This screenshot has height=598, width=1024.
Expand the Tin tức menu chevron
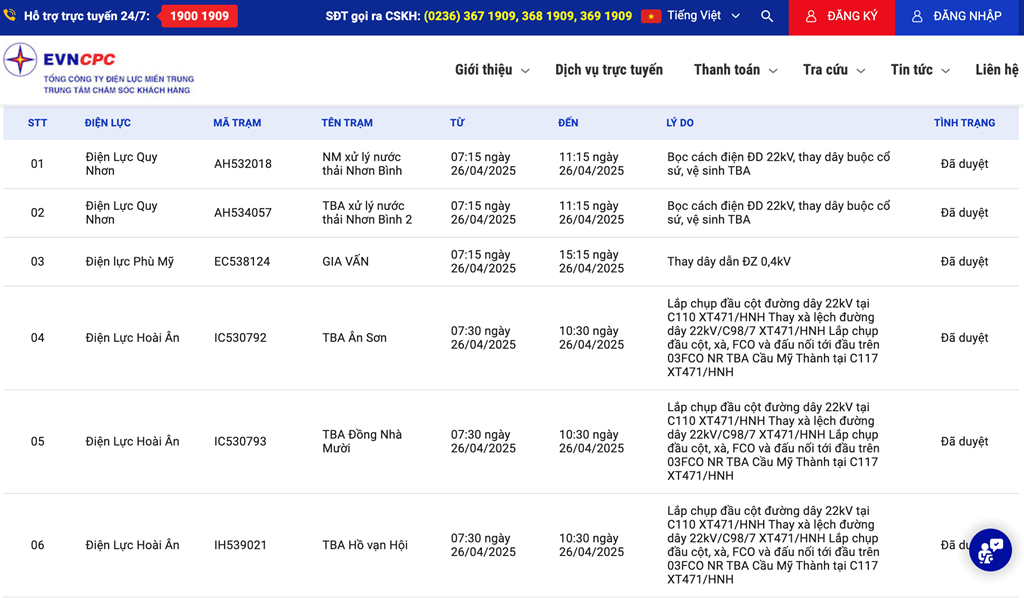pyautogui.click(x=946, y=71)
